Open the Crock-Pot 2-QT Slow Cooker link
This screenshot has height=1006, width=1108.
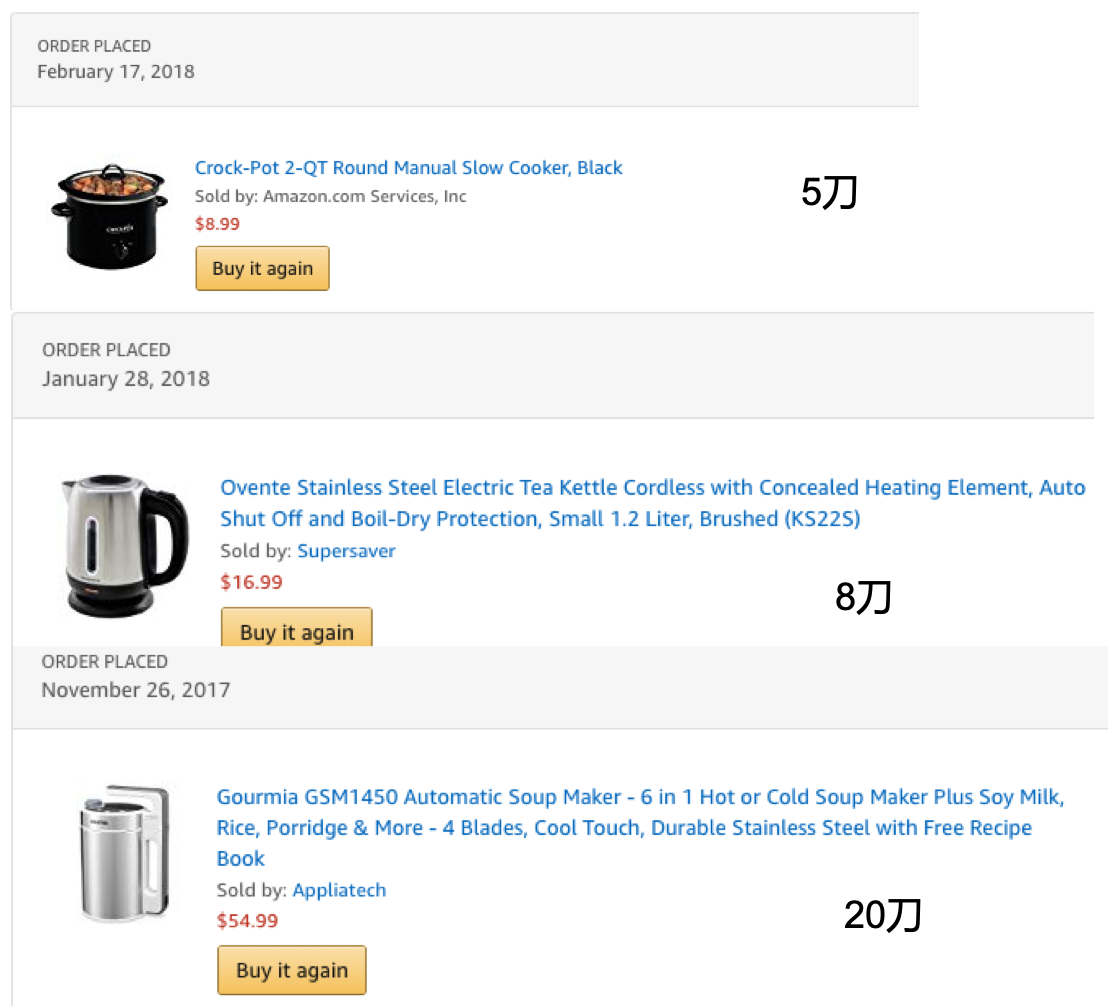pyautogui.click(x=408, y=168)
